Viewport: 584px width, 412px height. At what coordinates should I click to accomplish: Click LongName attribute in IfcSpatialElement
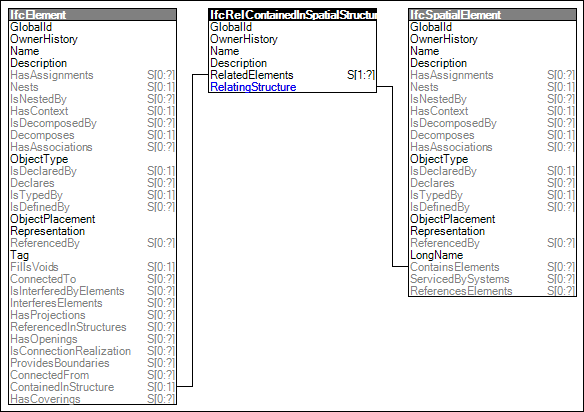coord(492,255)
